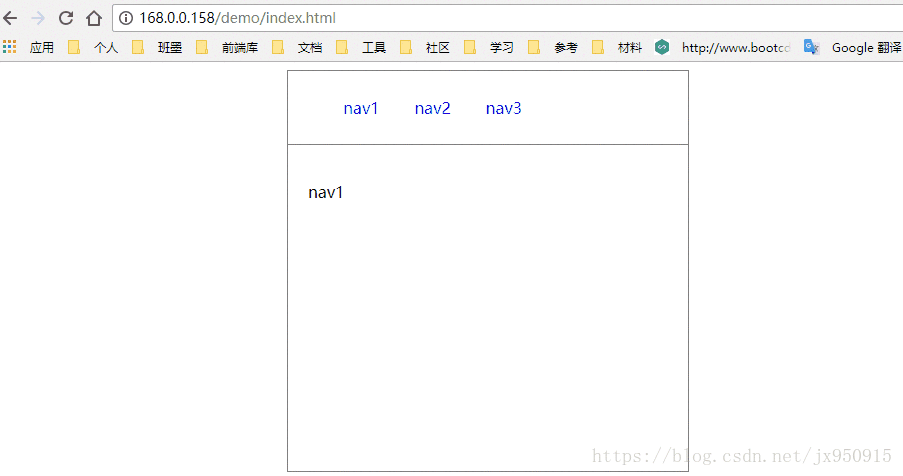
Task: Switch to the nav1 link
Action: point(361,108)
